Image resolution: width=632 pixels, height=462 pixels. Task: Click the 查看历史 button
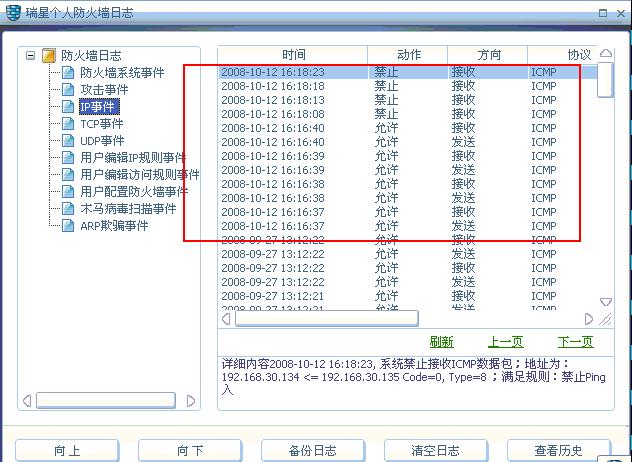click(x=559, y=450)
